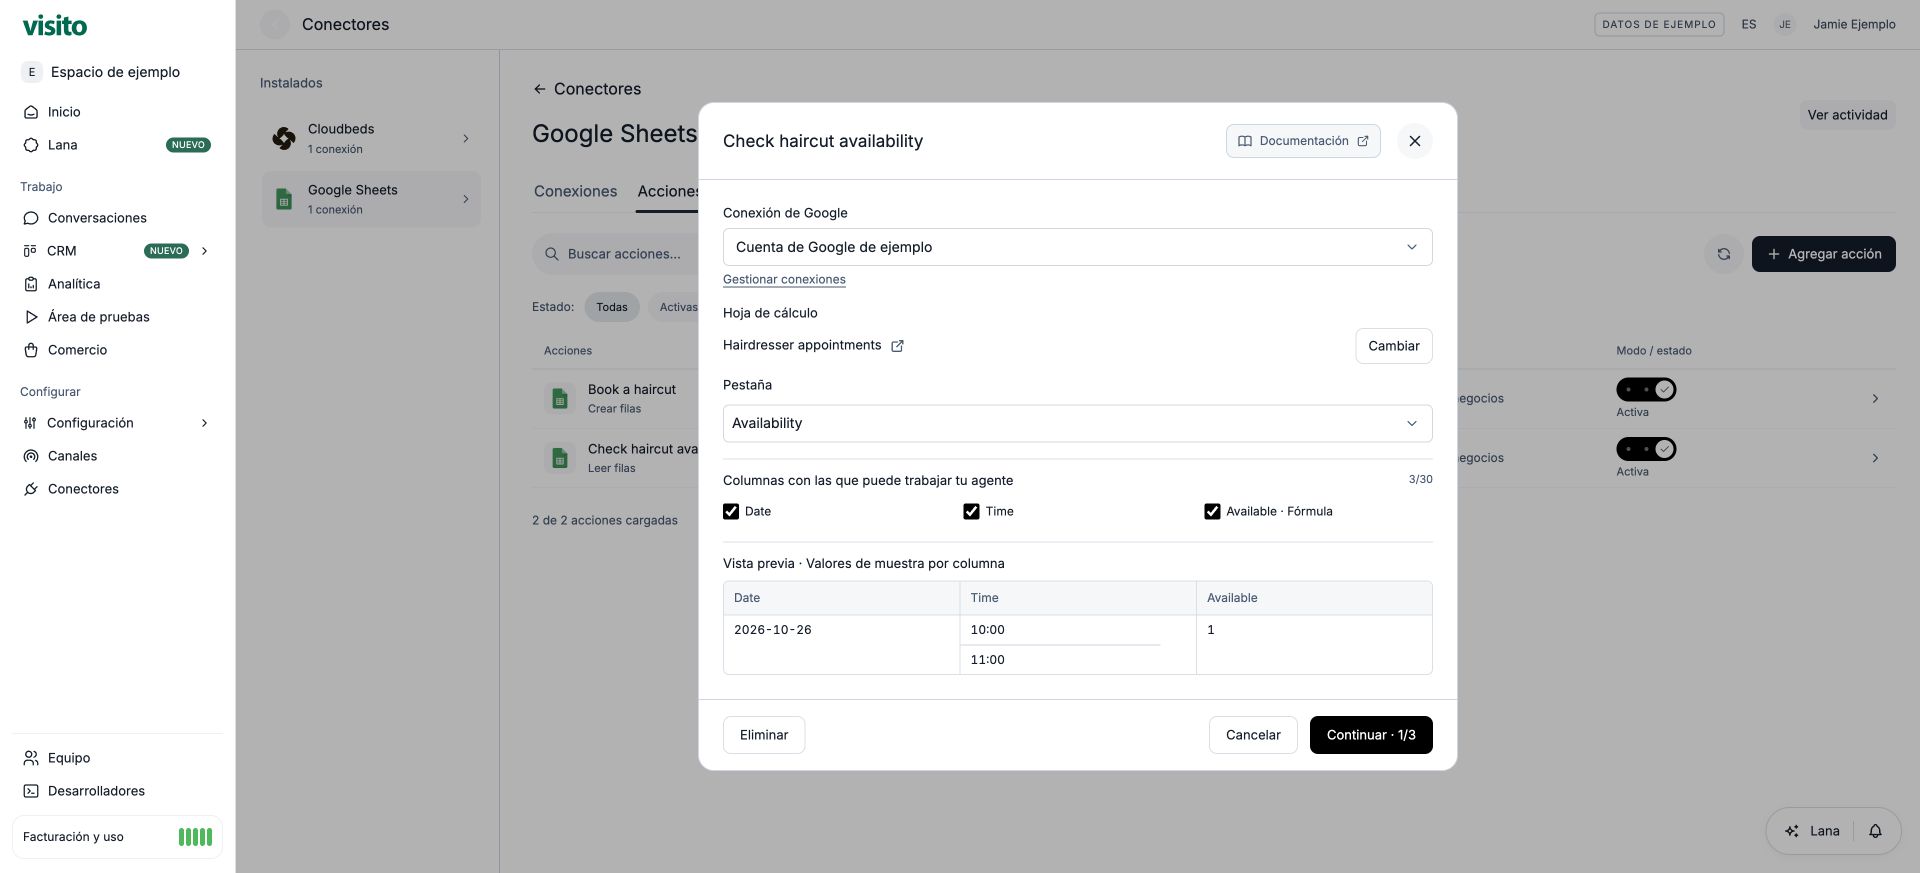
Task: Uncheck the Time column checkbox
Action: click(971, 512)
